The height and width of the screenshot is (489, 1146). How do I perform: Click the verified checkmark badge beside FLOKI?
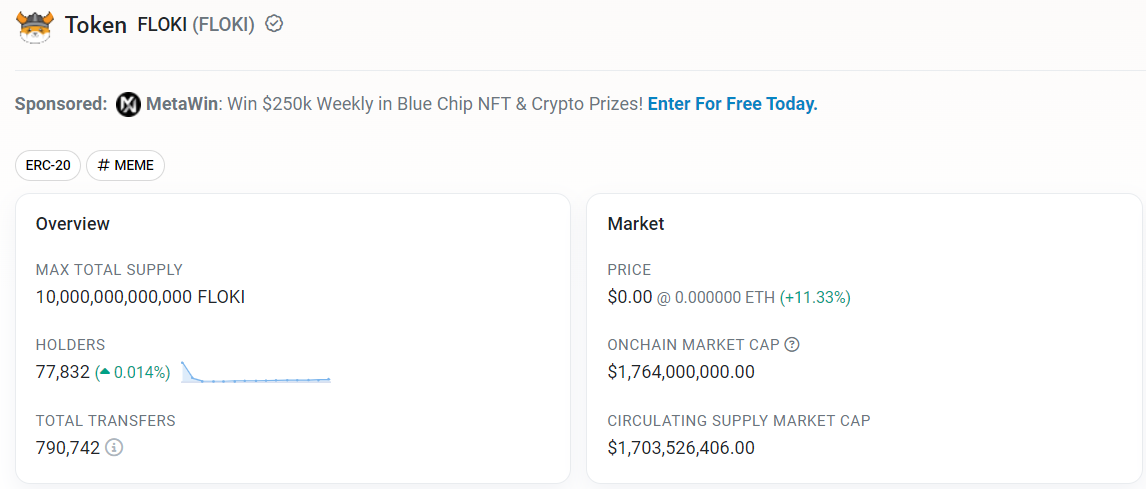tap(274, 24)
